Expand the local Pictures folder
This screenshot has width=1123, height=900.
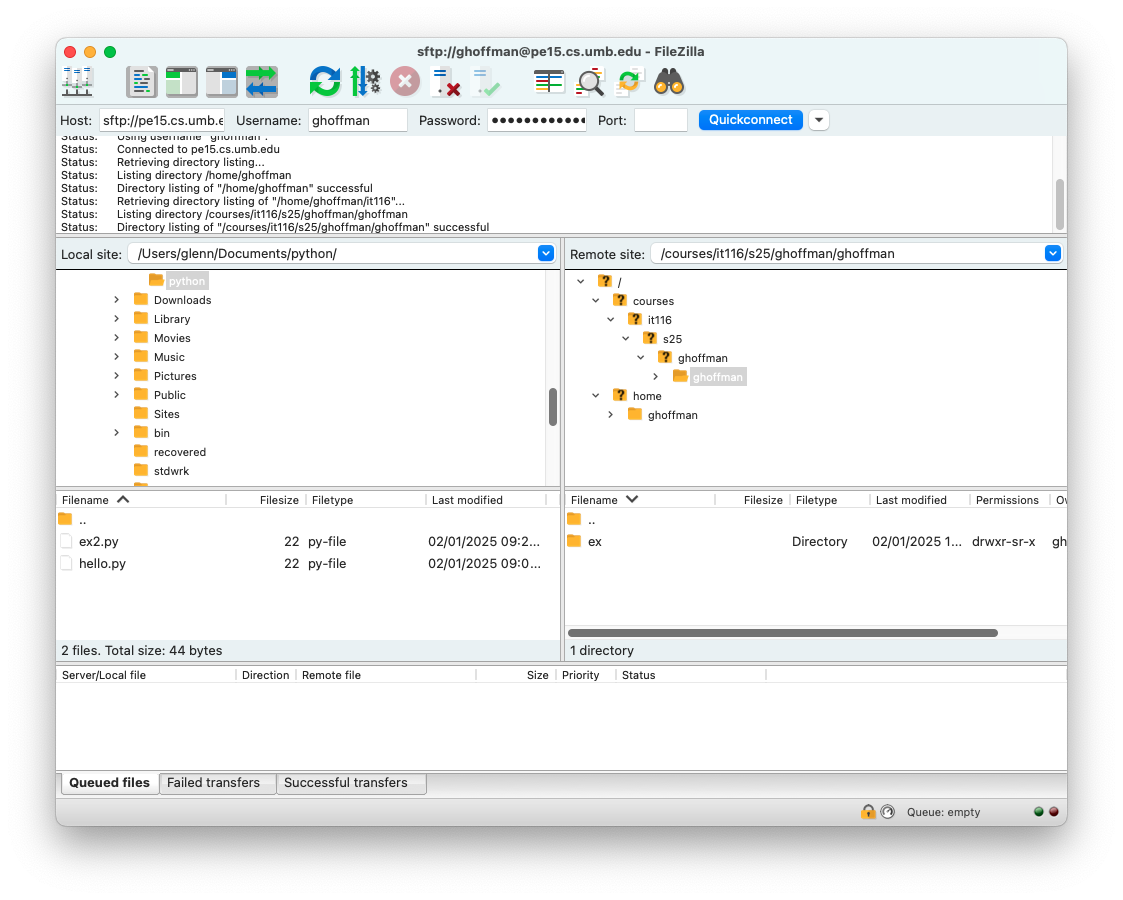tap(117, 376)
